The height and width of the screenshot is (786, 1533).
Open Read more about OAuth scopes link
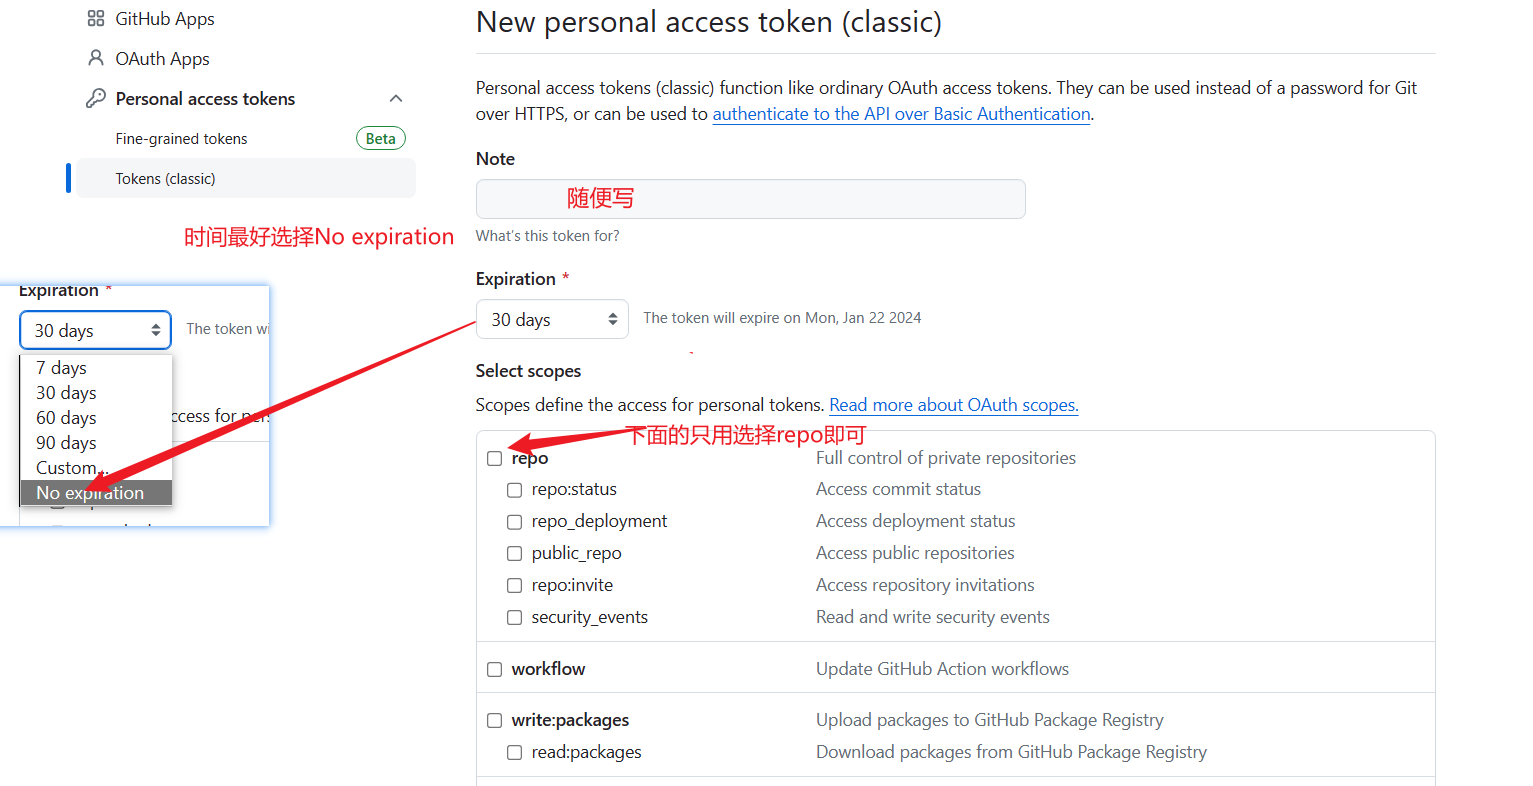953,405
